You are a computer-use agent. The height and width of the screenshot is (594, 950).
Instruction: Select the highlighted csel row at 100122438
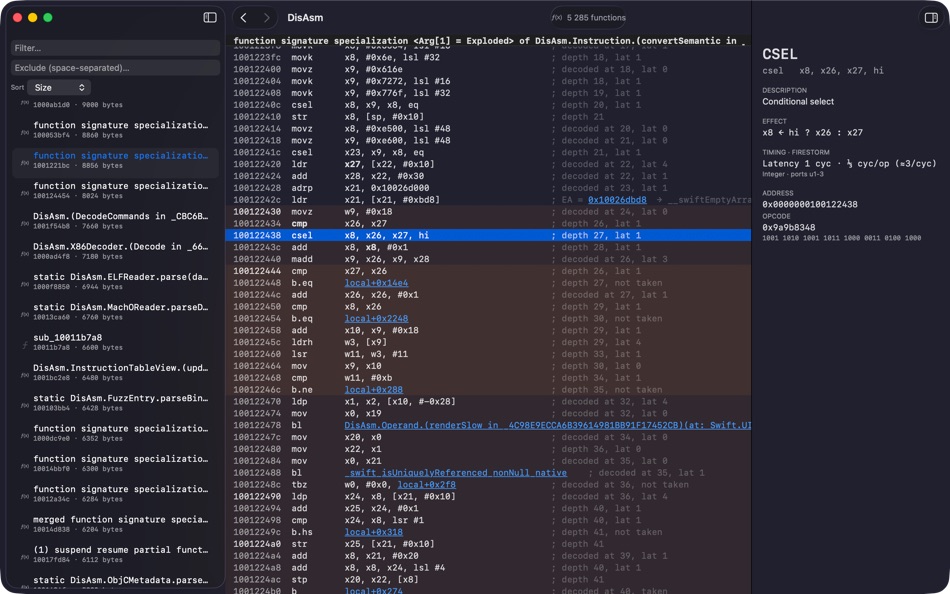[488, 235]
